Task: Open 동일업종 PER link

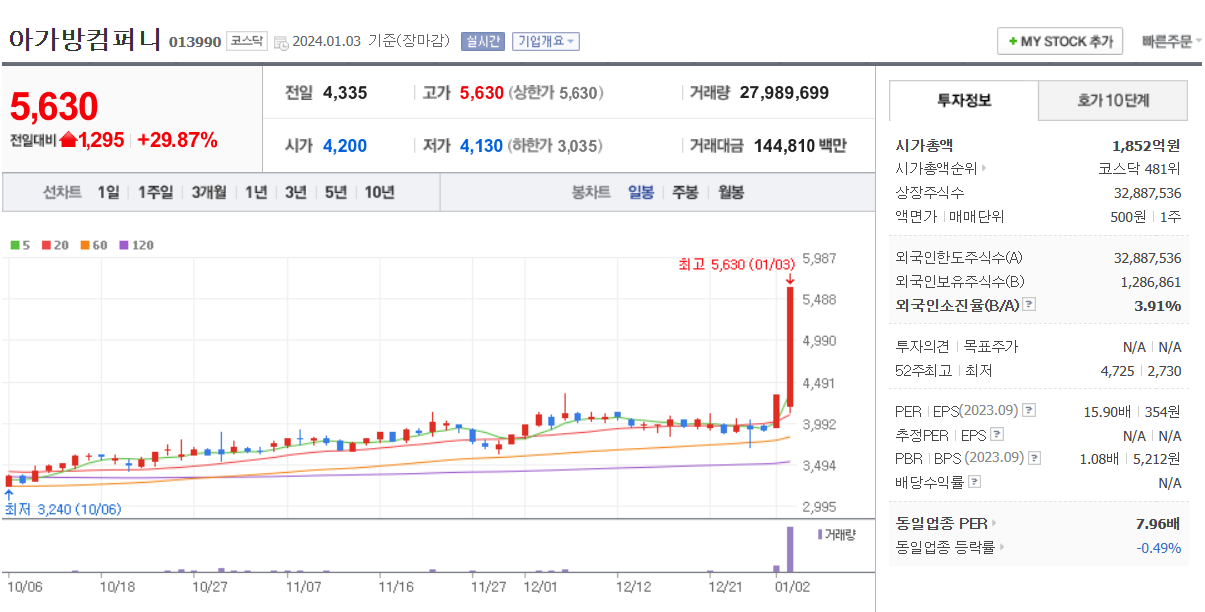Action: (941, 523)
